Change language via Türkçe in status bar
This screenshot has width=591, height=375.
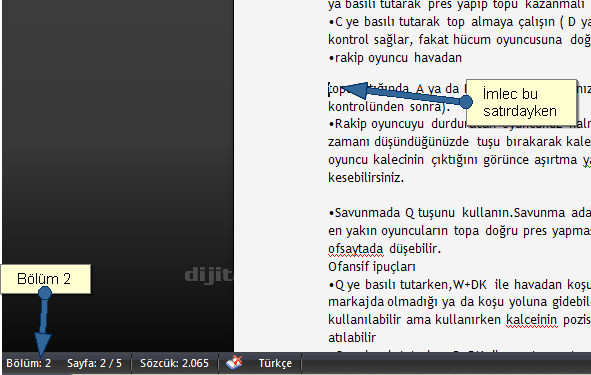(x=275, y=363)
